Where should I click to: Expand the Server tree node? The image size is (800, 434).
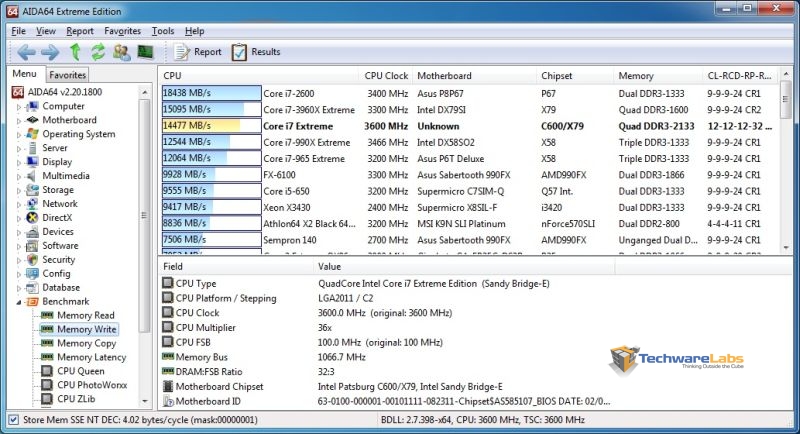coord(19,149)
